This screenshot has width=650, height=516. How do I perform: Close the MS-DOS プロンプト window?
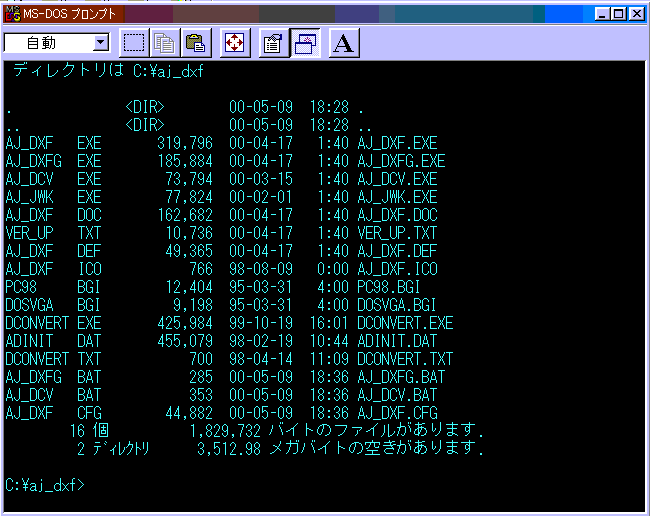tap(637, 14)
